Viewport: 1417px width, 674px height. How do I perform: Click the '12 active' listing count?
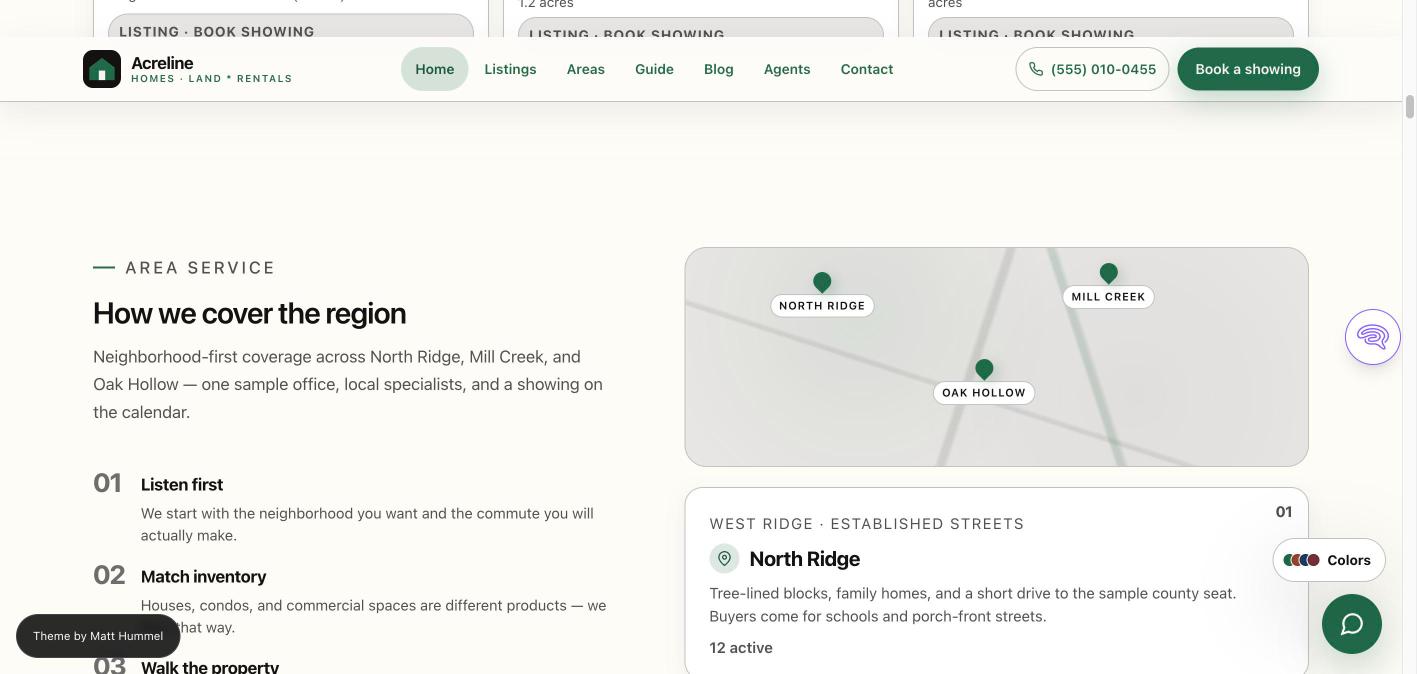[x=741, y=648]
